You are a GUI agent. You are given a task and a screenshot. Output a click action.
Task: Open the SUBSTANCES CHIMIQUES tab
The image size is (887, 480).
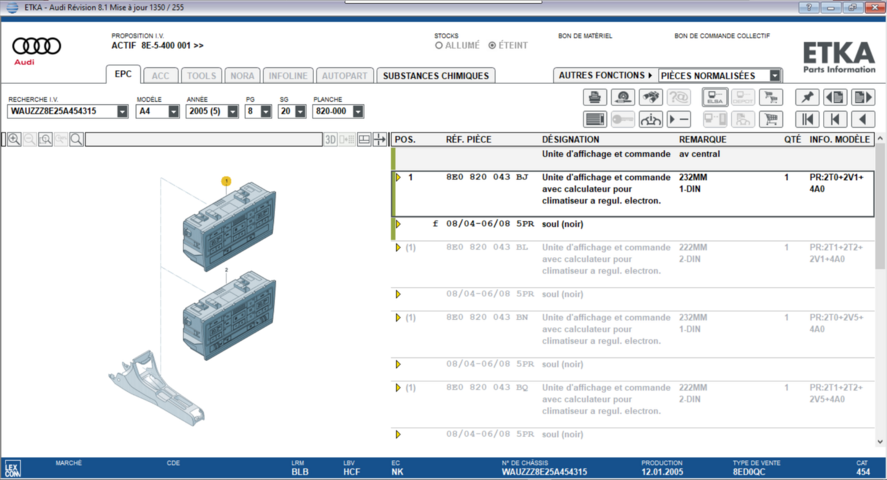point(436,76)
